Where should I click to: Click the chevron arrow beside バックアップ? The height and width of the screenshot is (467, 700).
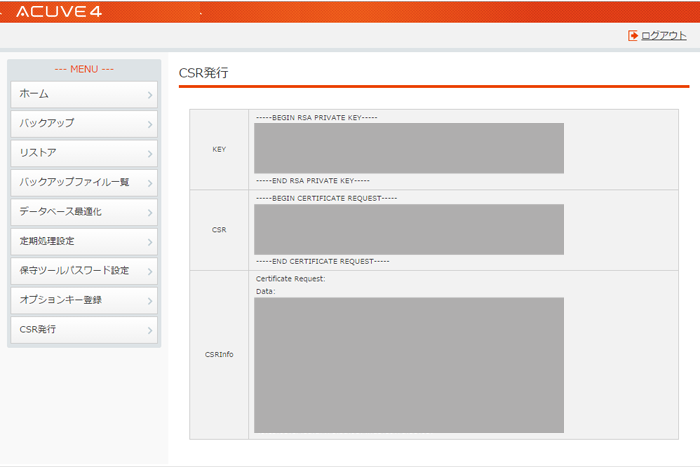click(x=150, y=125)
